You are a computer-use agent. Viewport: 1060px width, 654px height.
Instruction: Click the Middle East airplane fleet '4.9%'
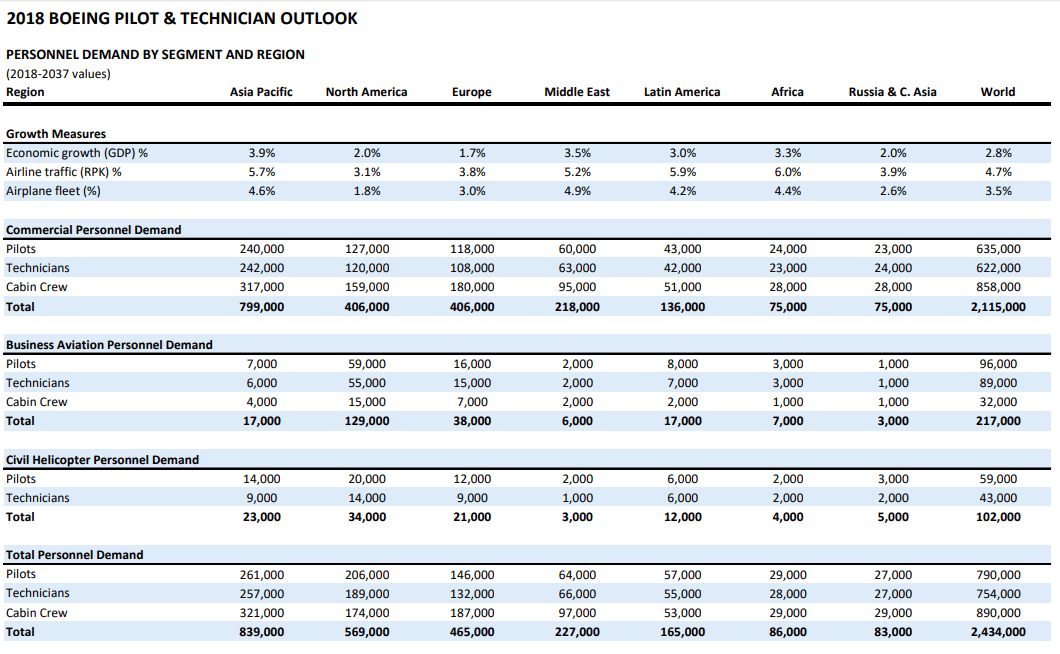tap(577, 191)
